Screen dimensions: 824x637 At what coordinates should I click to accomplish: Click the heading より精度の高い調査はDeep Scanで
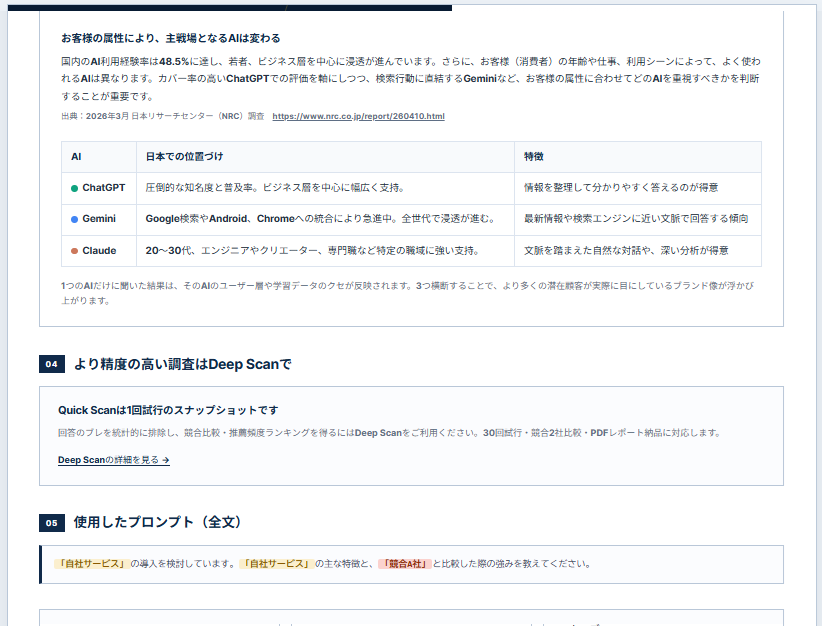pyautogui.click(x=182, y=364)
